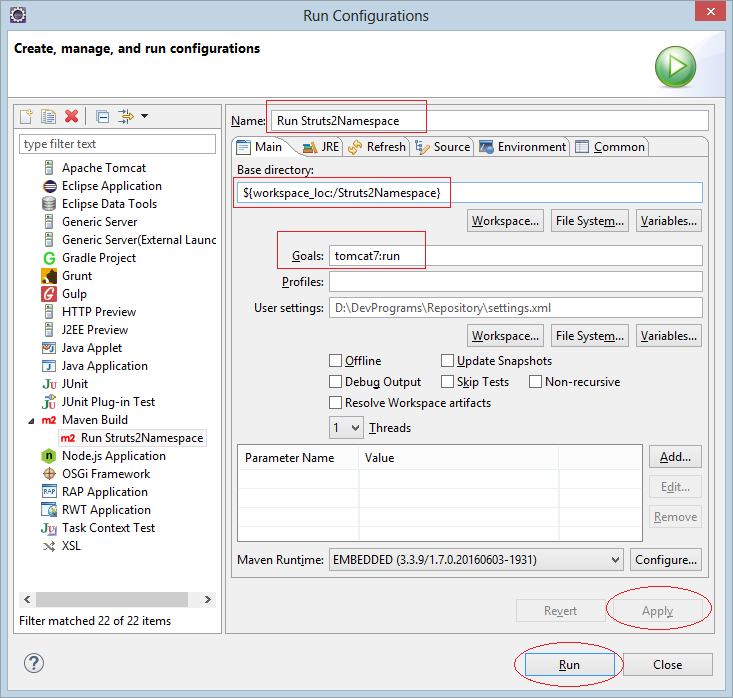Click the Java Application icon
733x698 pixels.
pyautogui.click(x=49, y=366)
